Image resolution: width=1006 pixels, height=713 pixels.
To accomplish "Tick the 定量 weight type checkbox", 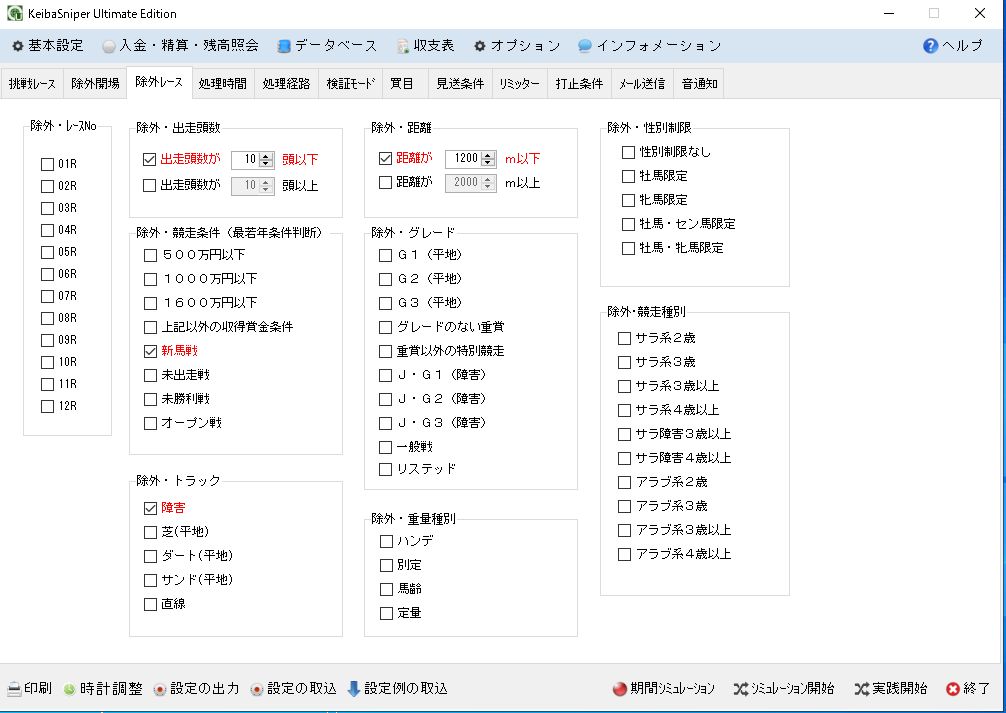I will point(386,614).
